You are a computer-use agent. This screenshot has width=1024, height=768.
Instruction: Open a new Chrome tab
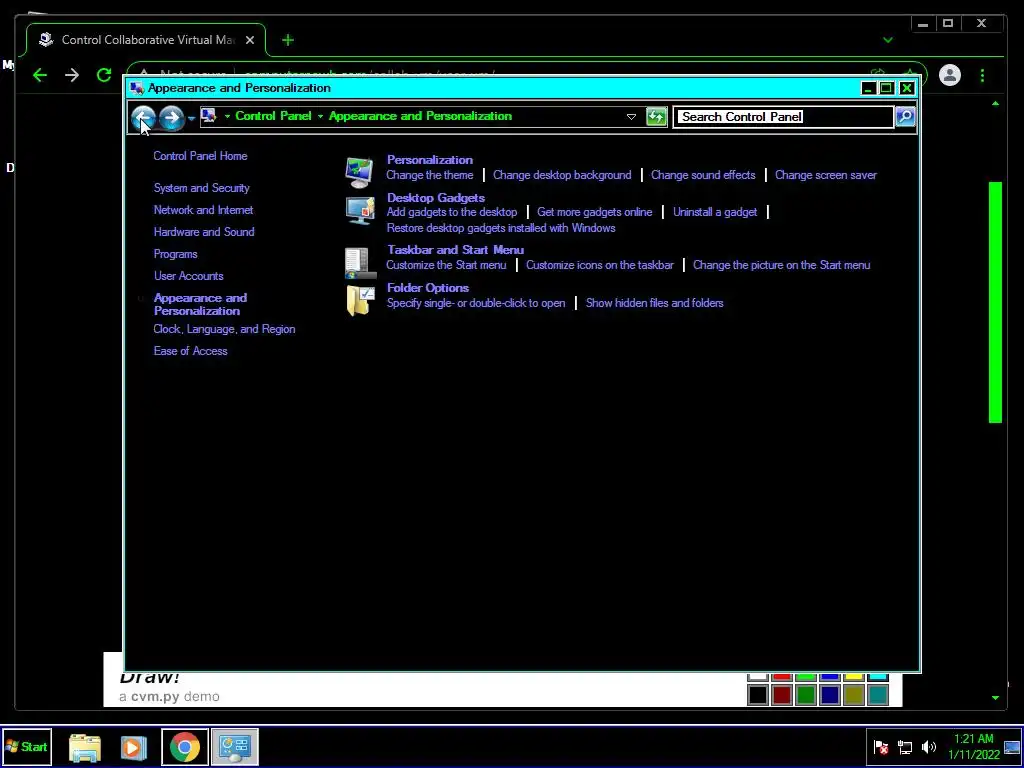(288, 40)
